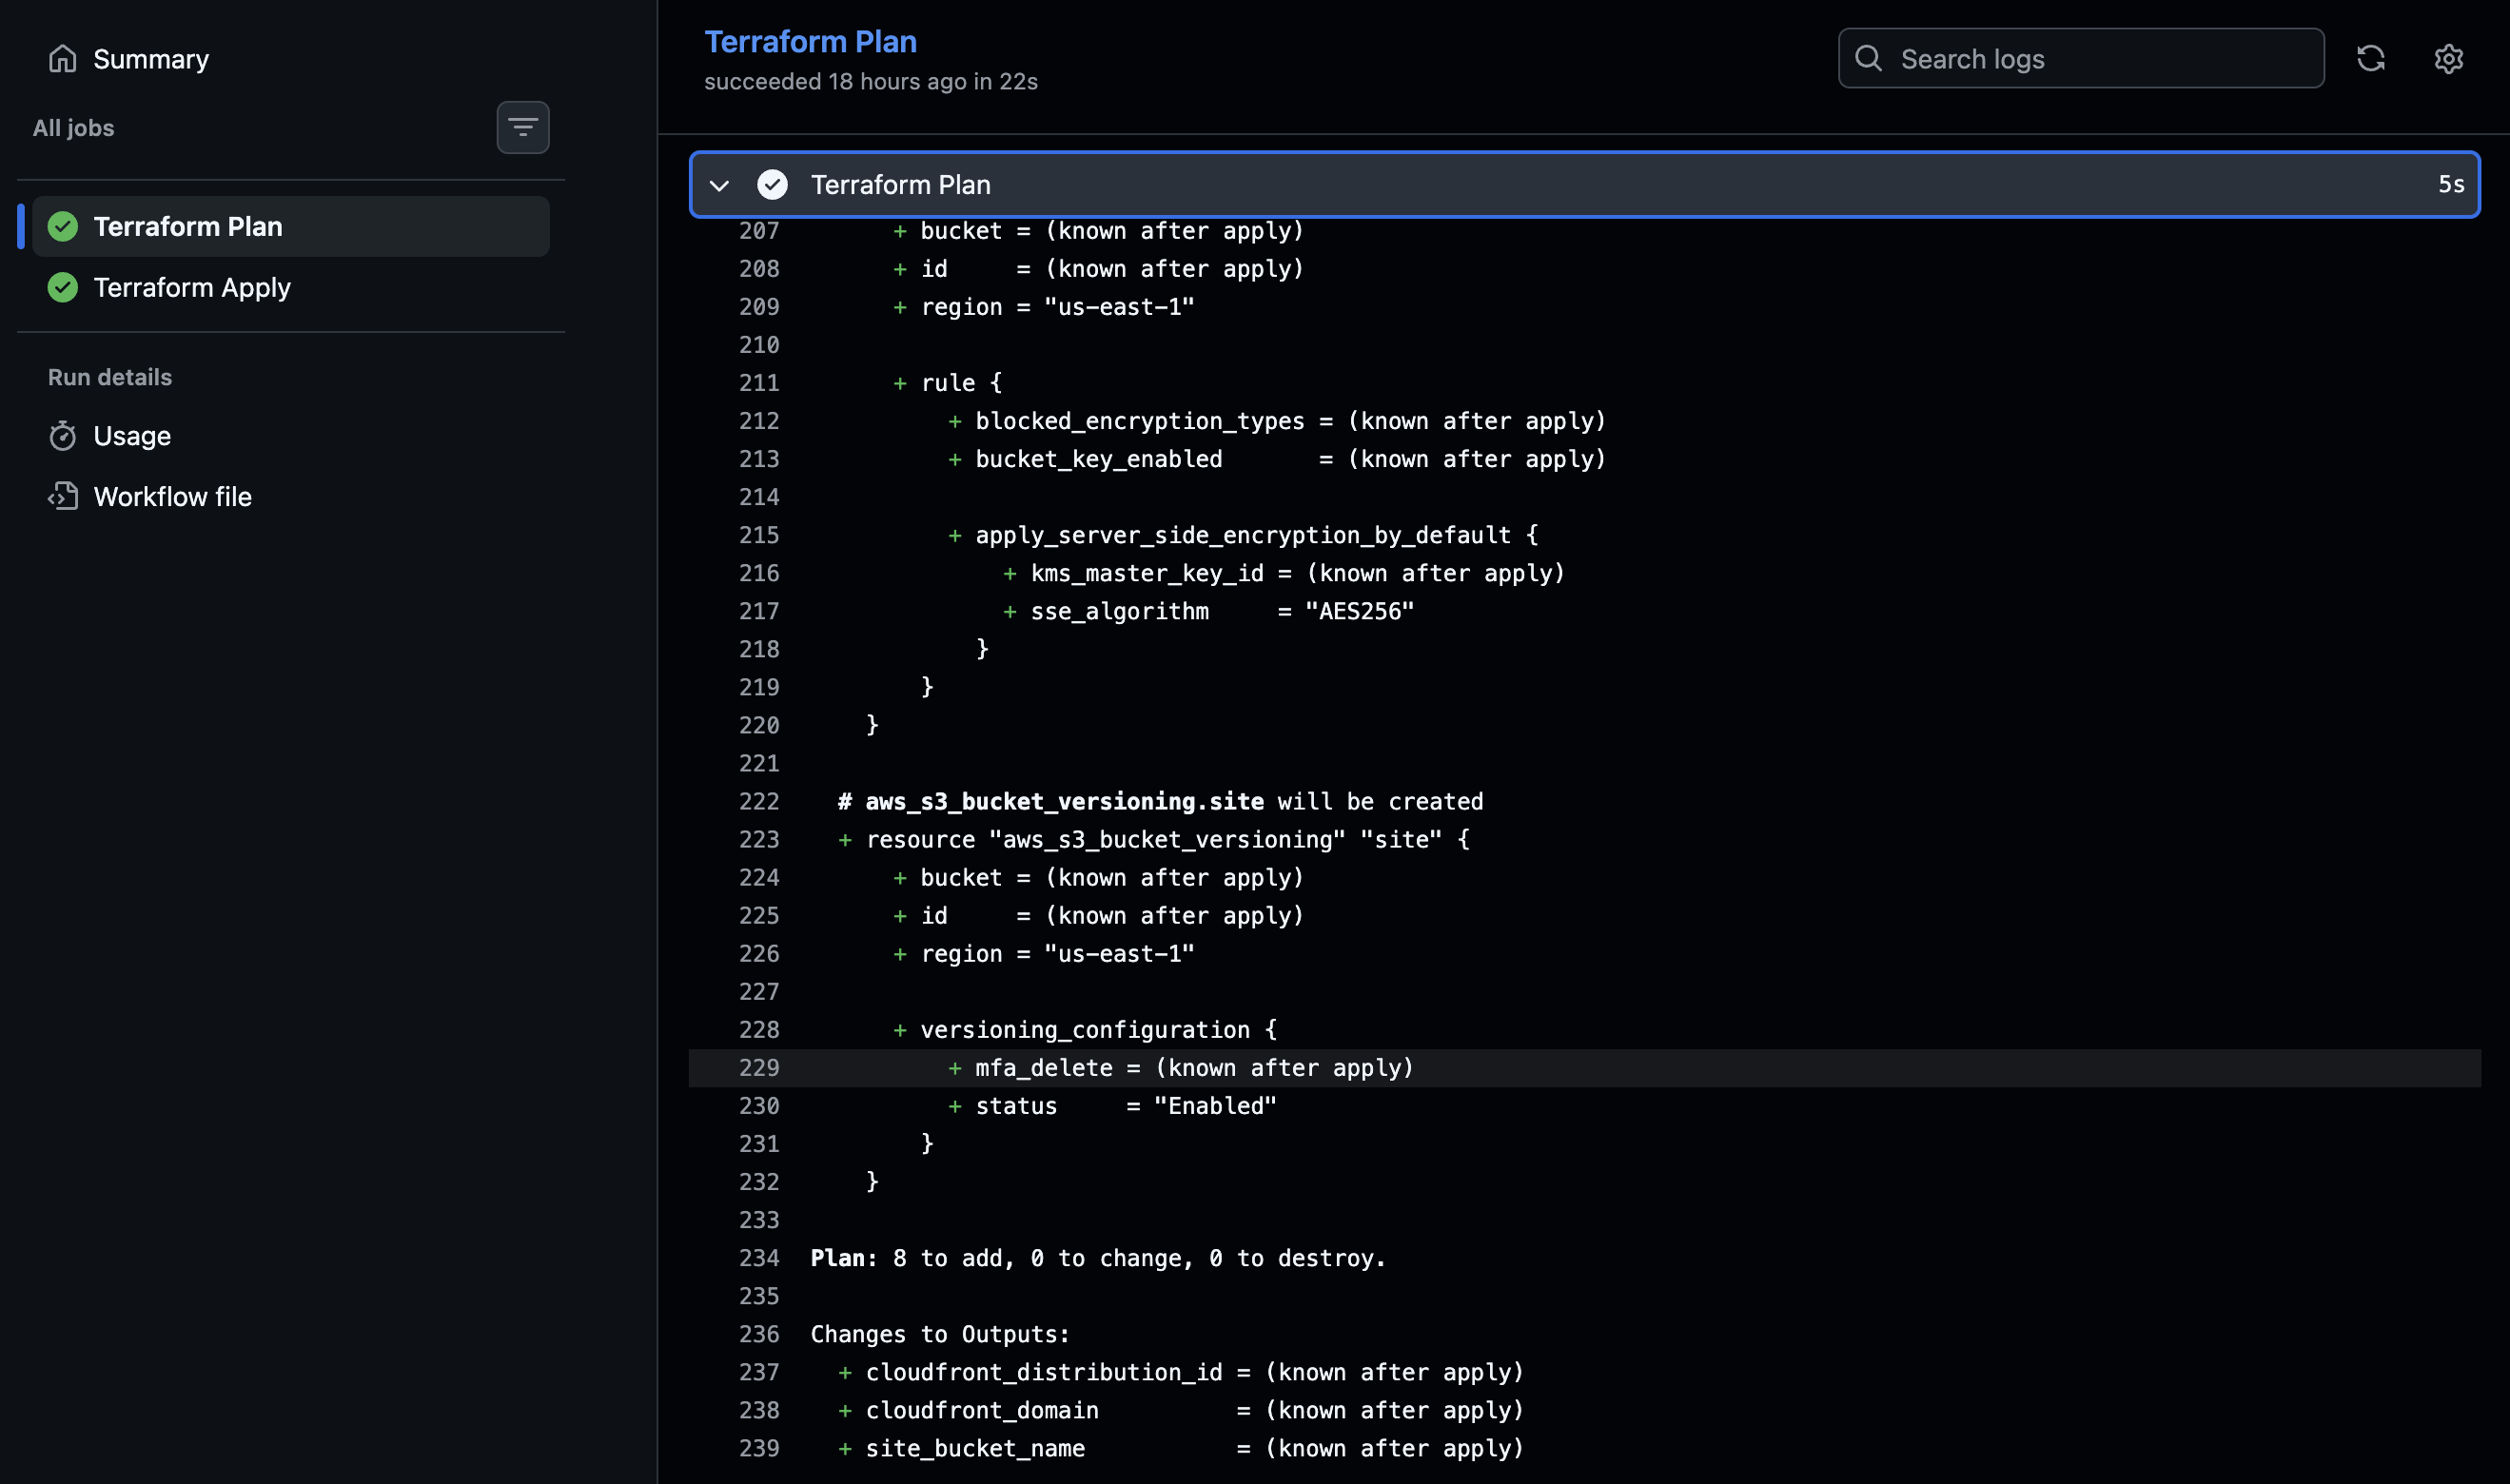Open the jobs filter button
The height and width of the screenshot is (1484, 2510).
[523, 127]
